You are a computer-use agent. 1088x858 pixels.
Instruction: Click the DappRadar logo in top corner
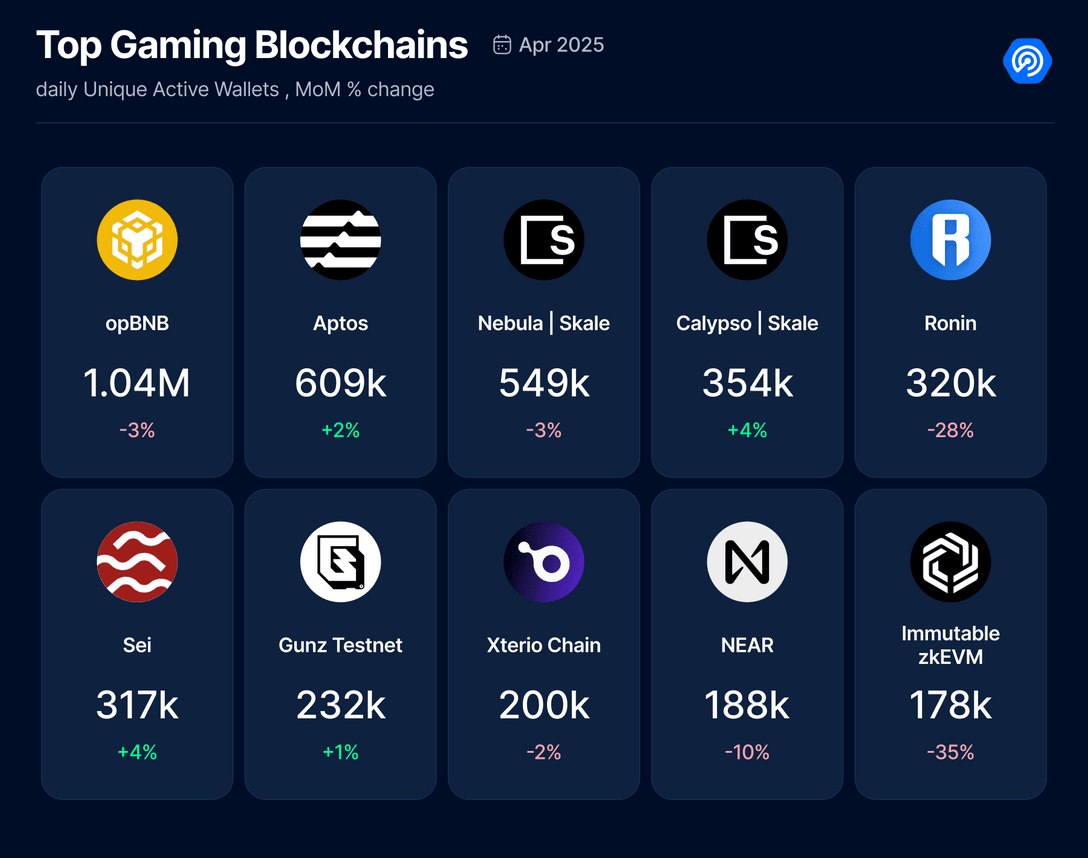point(1027,61)
